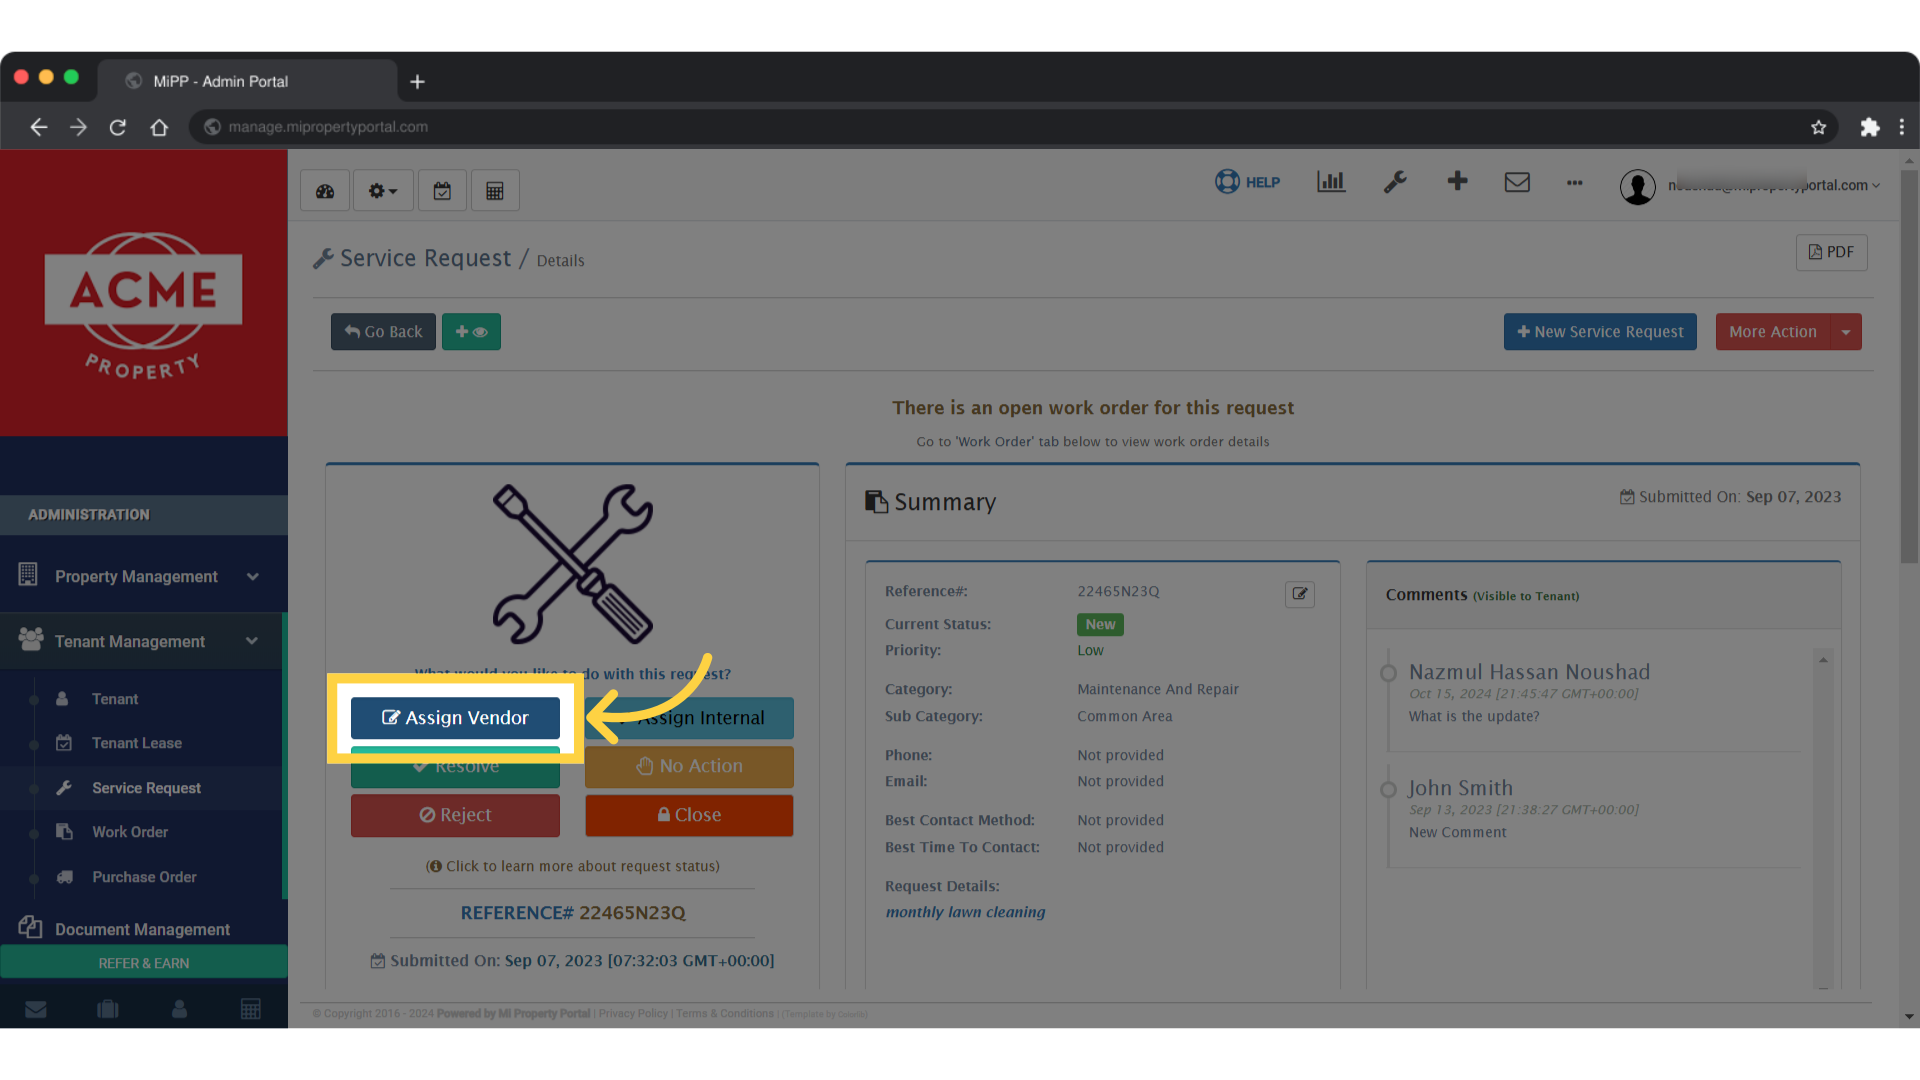Open the user account dropdown
Viewport: 1920px width, 1080px height.
(1774, 185)
